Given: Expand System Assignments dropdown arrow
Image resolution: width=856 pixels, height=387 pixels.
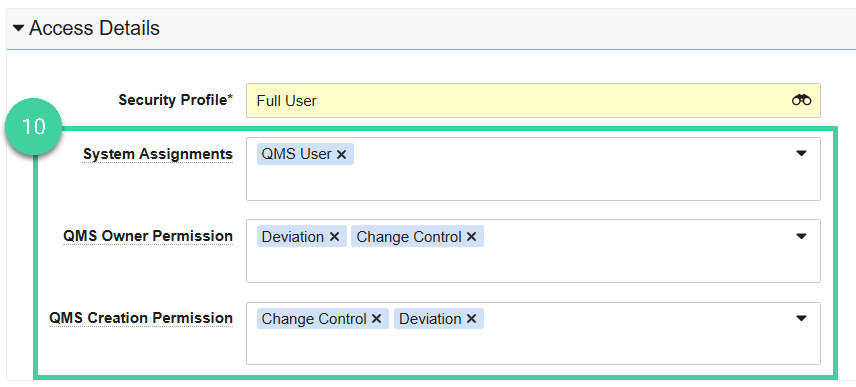Looking at the screenshot, I should [801, 153].
